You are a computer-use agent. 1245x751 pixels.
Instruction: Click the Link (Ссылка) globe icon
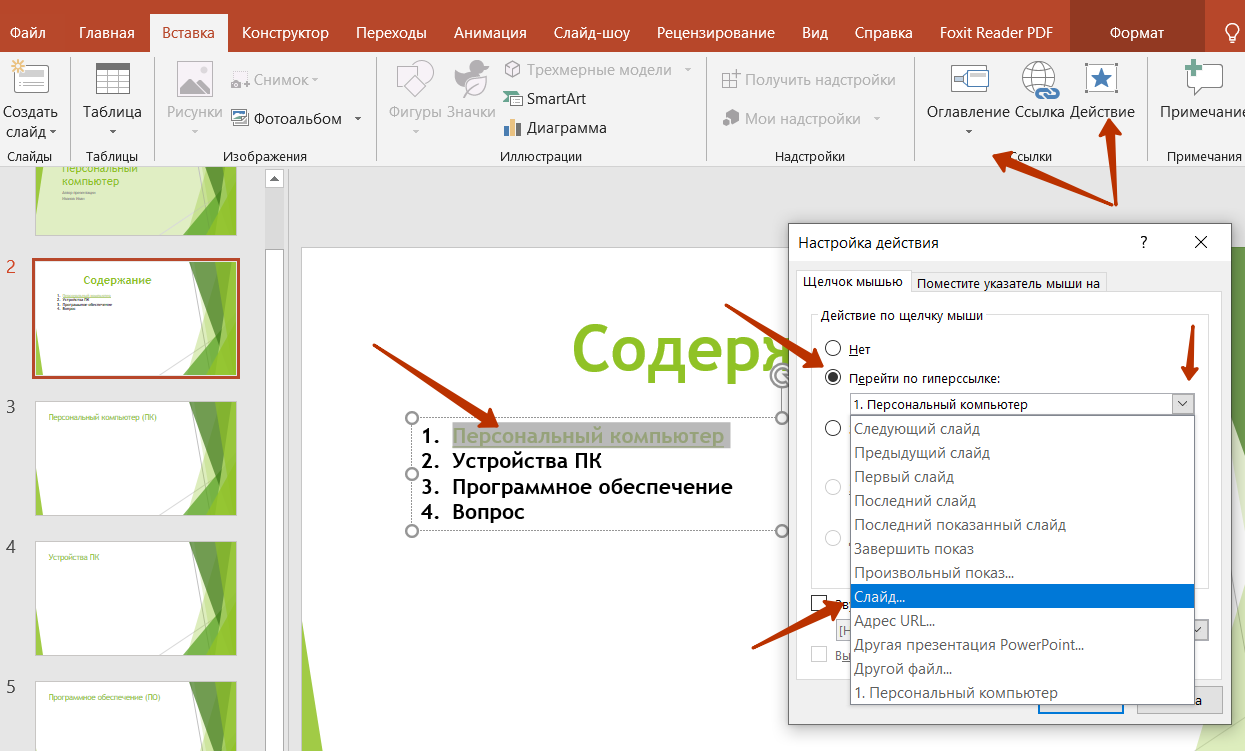pyautogui.click(x=1040, y=80)
